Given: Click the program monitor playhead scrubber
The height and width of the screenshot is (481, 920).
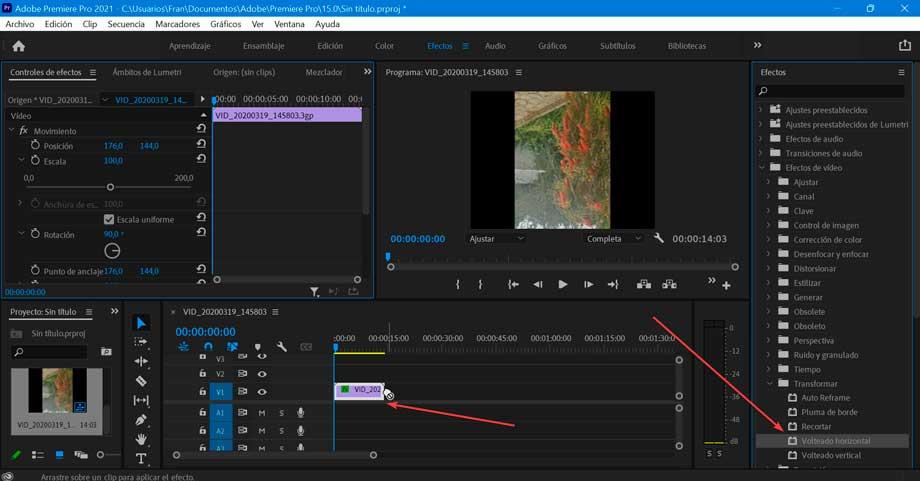Looking at the screenshot, I should pyautogui.click(x=388, y=257).
